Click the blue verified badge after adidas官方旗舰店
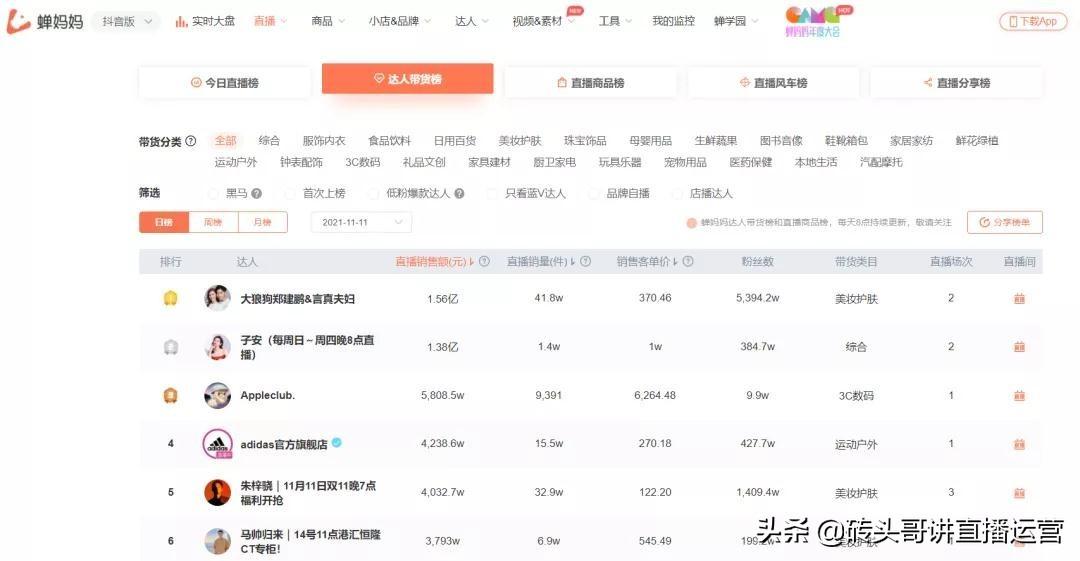This screenshot has height=561, width=1080. [337, 443]
